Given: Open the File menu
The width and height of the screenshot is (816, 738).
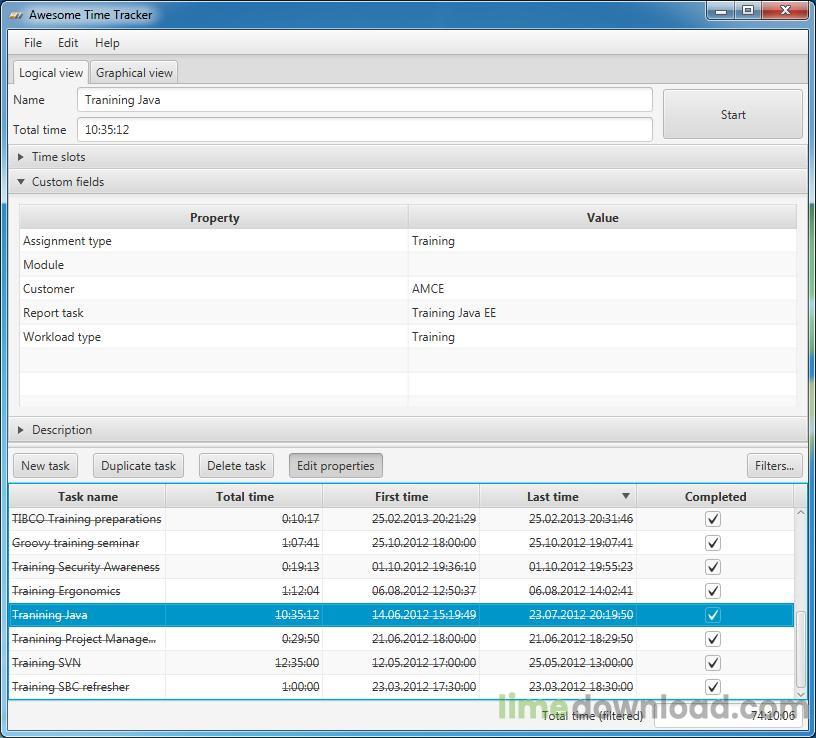Looking at the screenshot, I should tap(33, 43).
